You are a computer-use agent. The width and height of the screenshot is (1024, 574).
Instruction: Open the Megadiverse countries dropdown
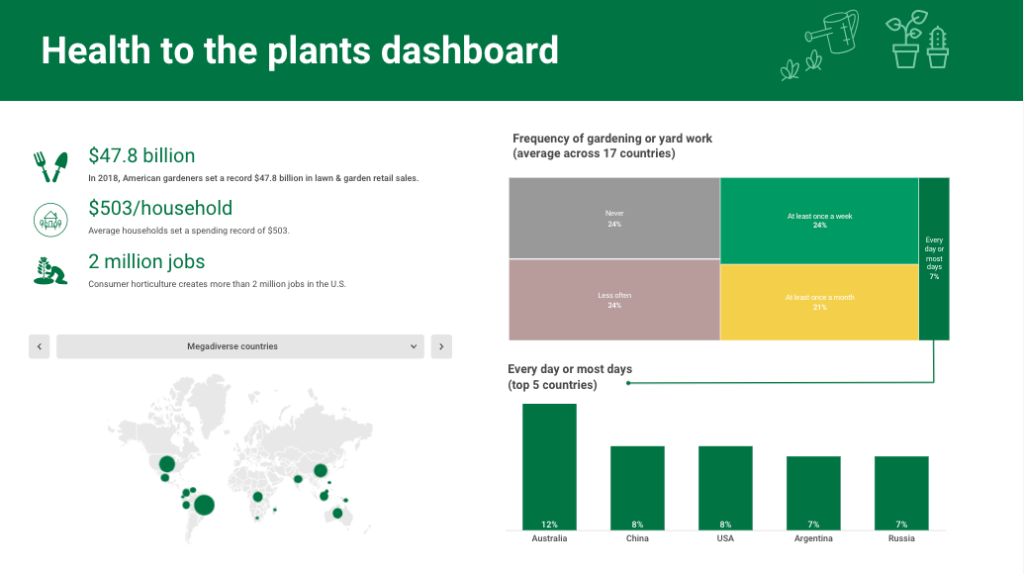click(240, 347)
